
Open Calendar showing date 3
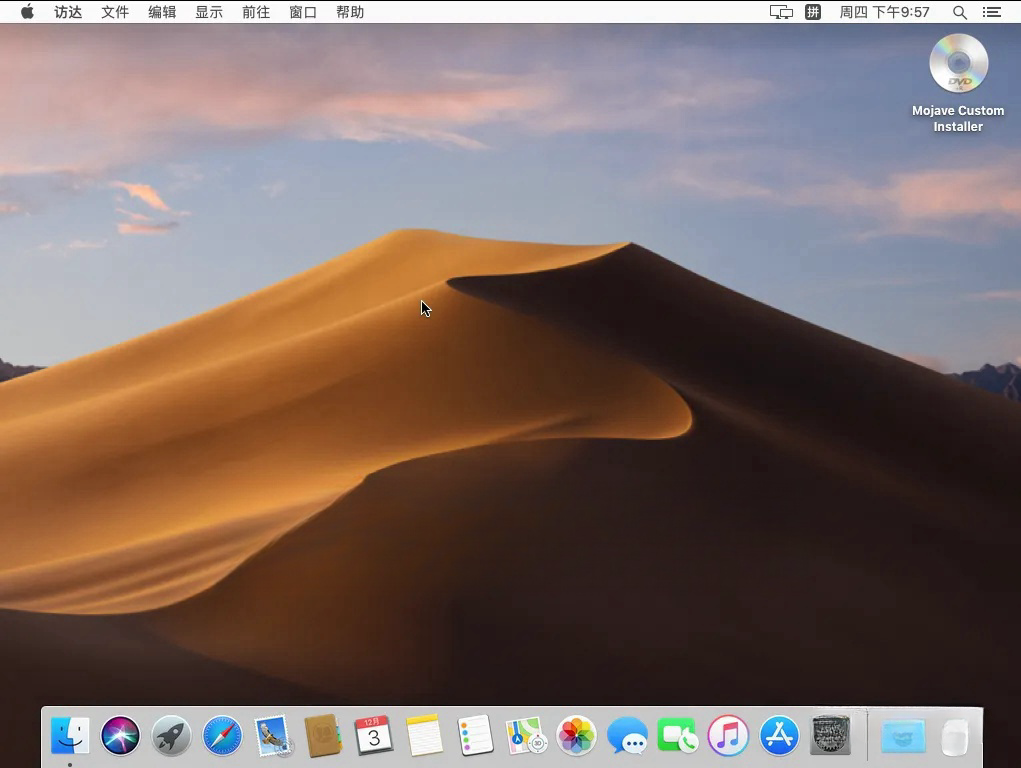point(374,735)
